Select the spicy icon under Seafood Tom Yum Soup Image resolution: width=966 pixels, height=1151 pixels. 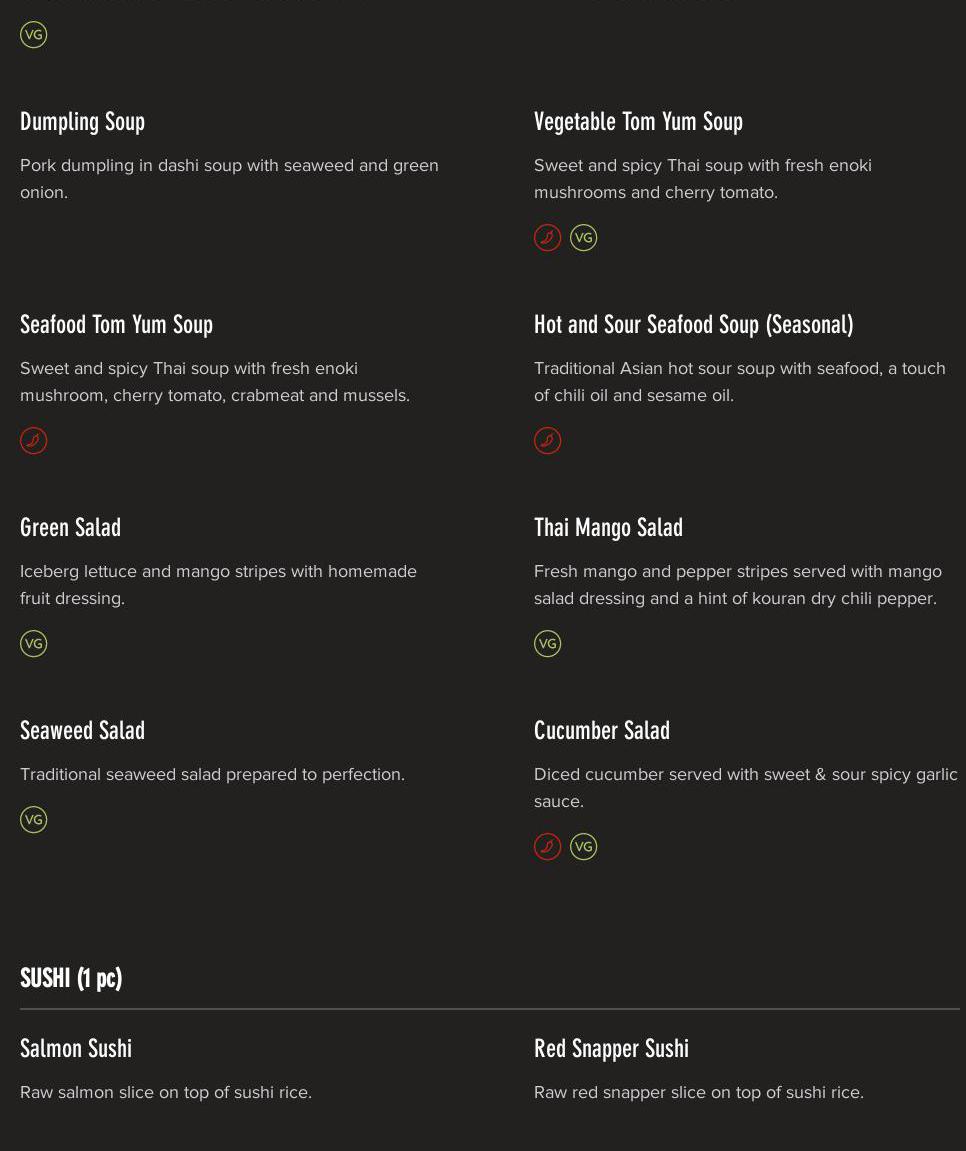click(x=34, y=441)
